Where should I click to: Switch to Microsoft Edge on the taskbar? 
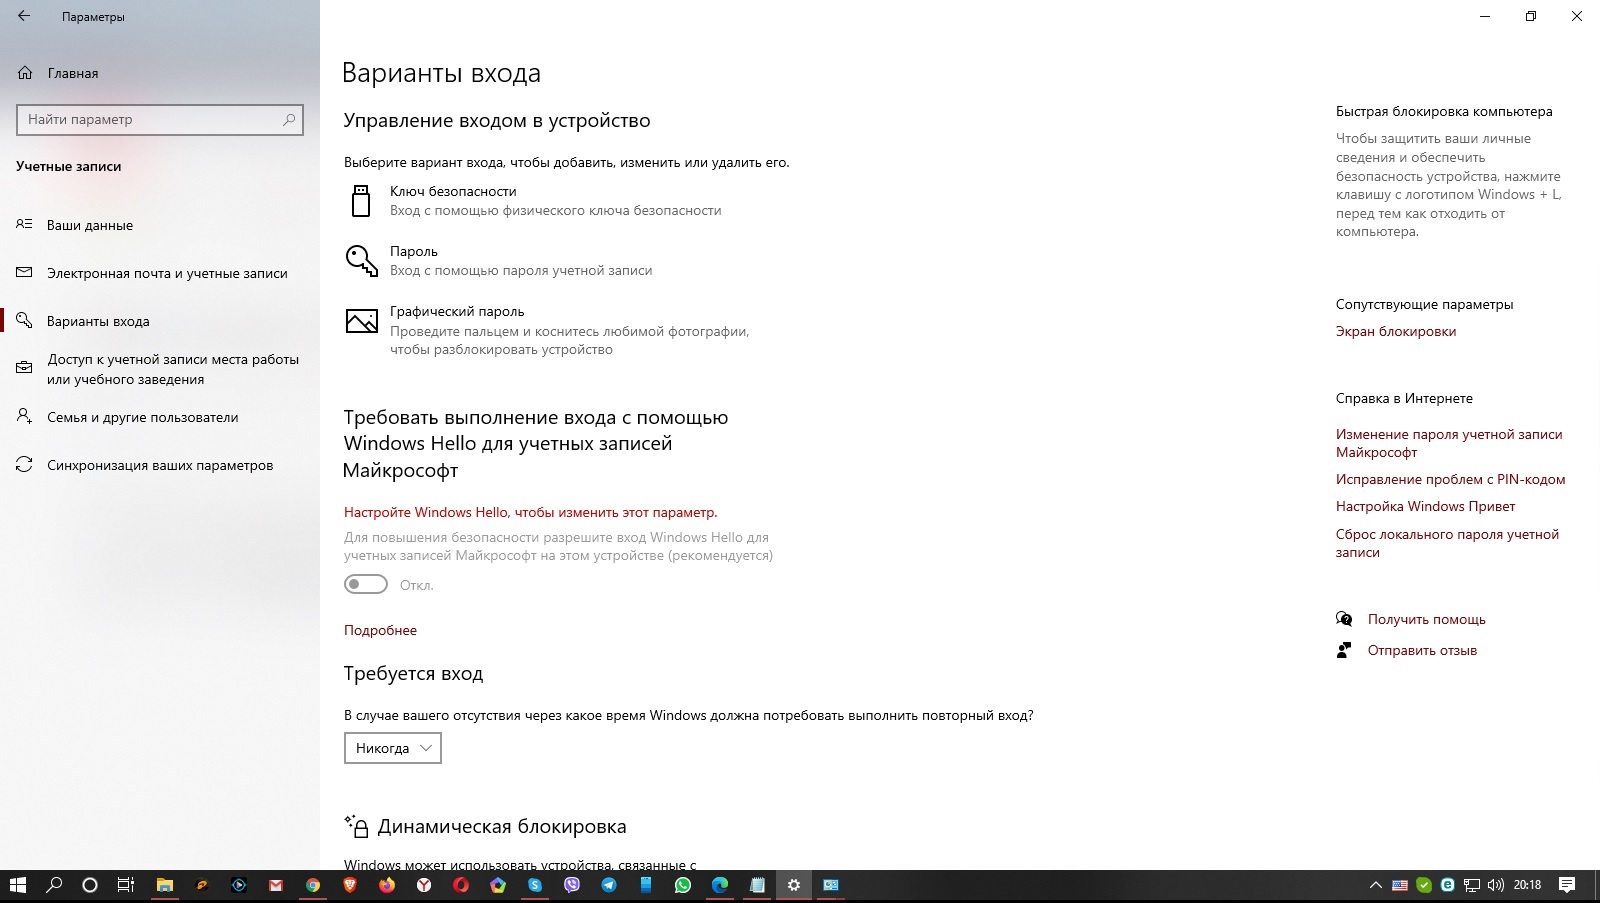pyautogui.click(x=720, y=885)
